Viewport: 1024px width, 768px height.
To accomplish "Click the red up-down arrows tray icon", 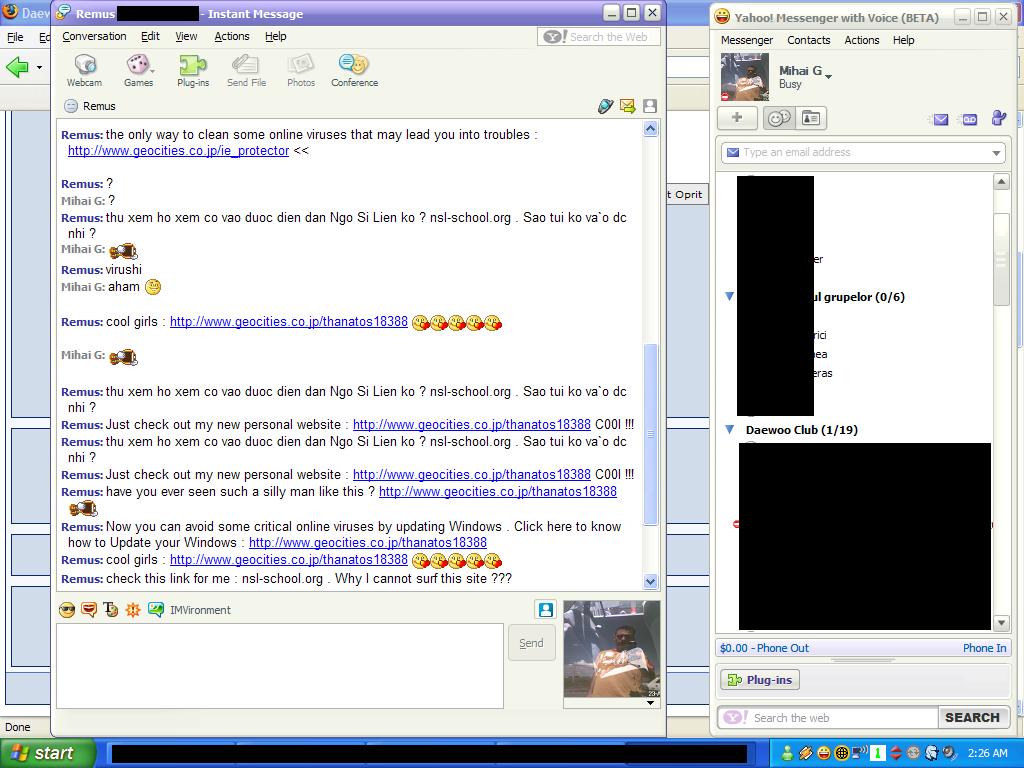I will click(895, 753).
